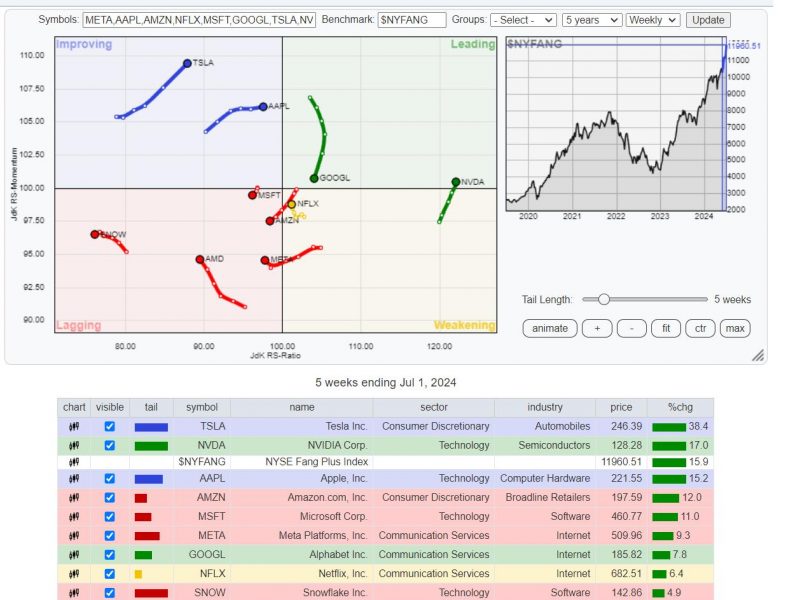
Task: Click the ctr center button
Action: (x=701, y=329)
